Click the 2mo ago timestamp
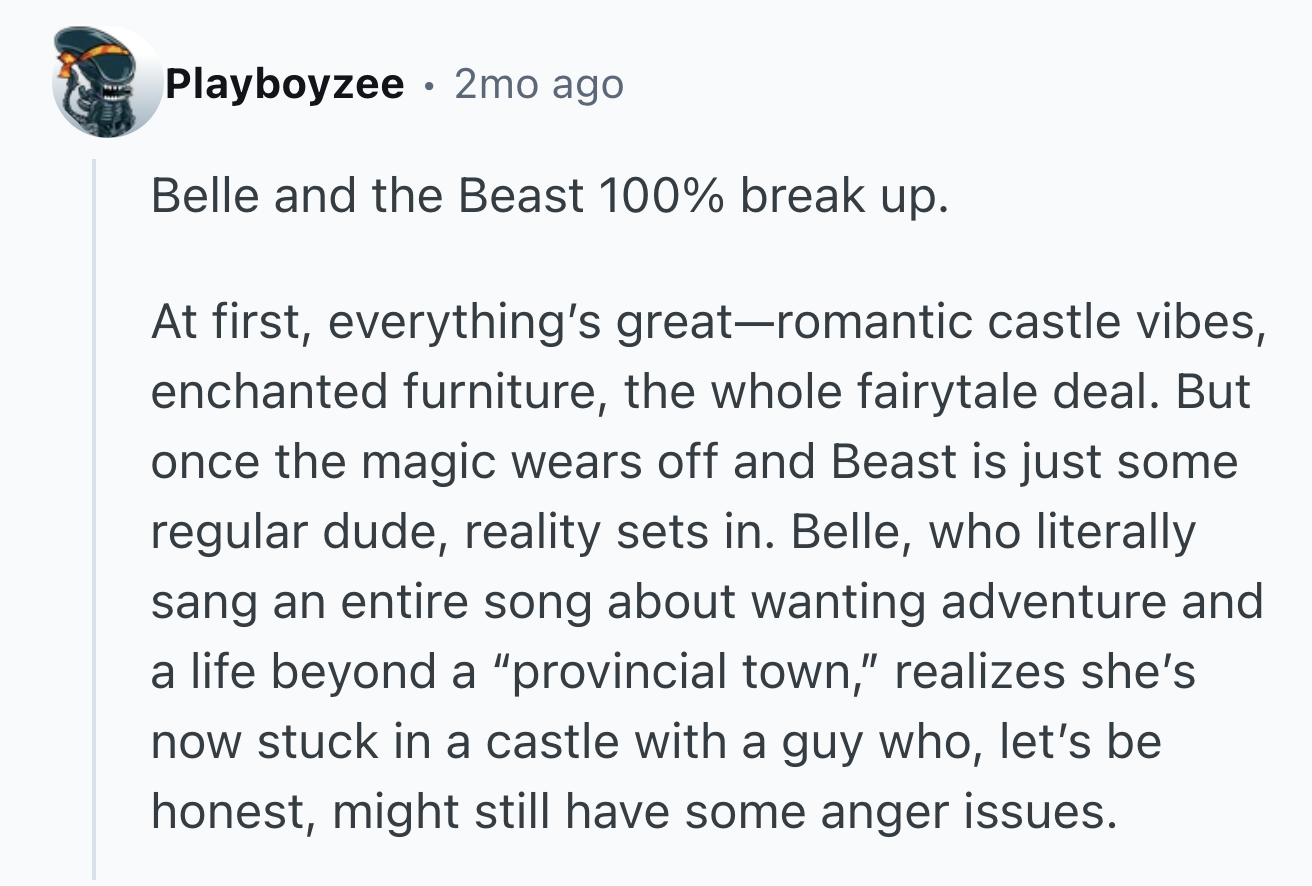1312x886 pixels. [539, 85]
